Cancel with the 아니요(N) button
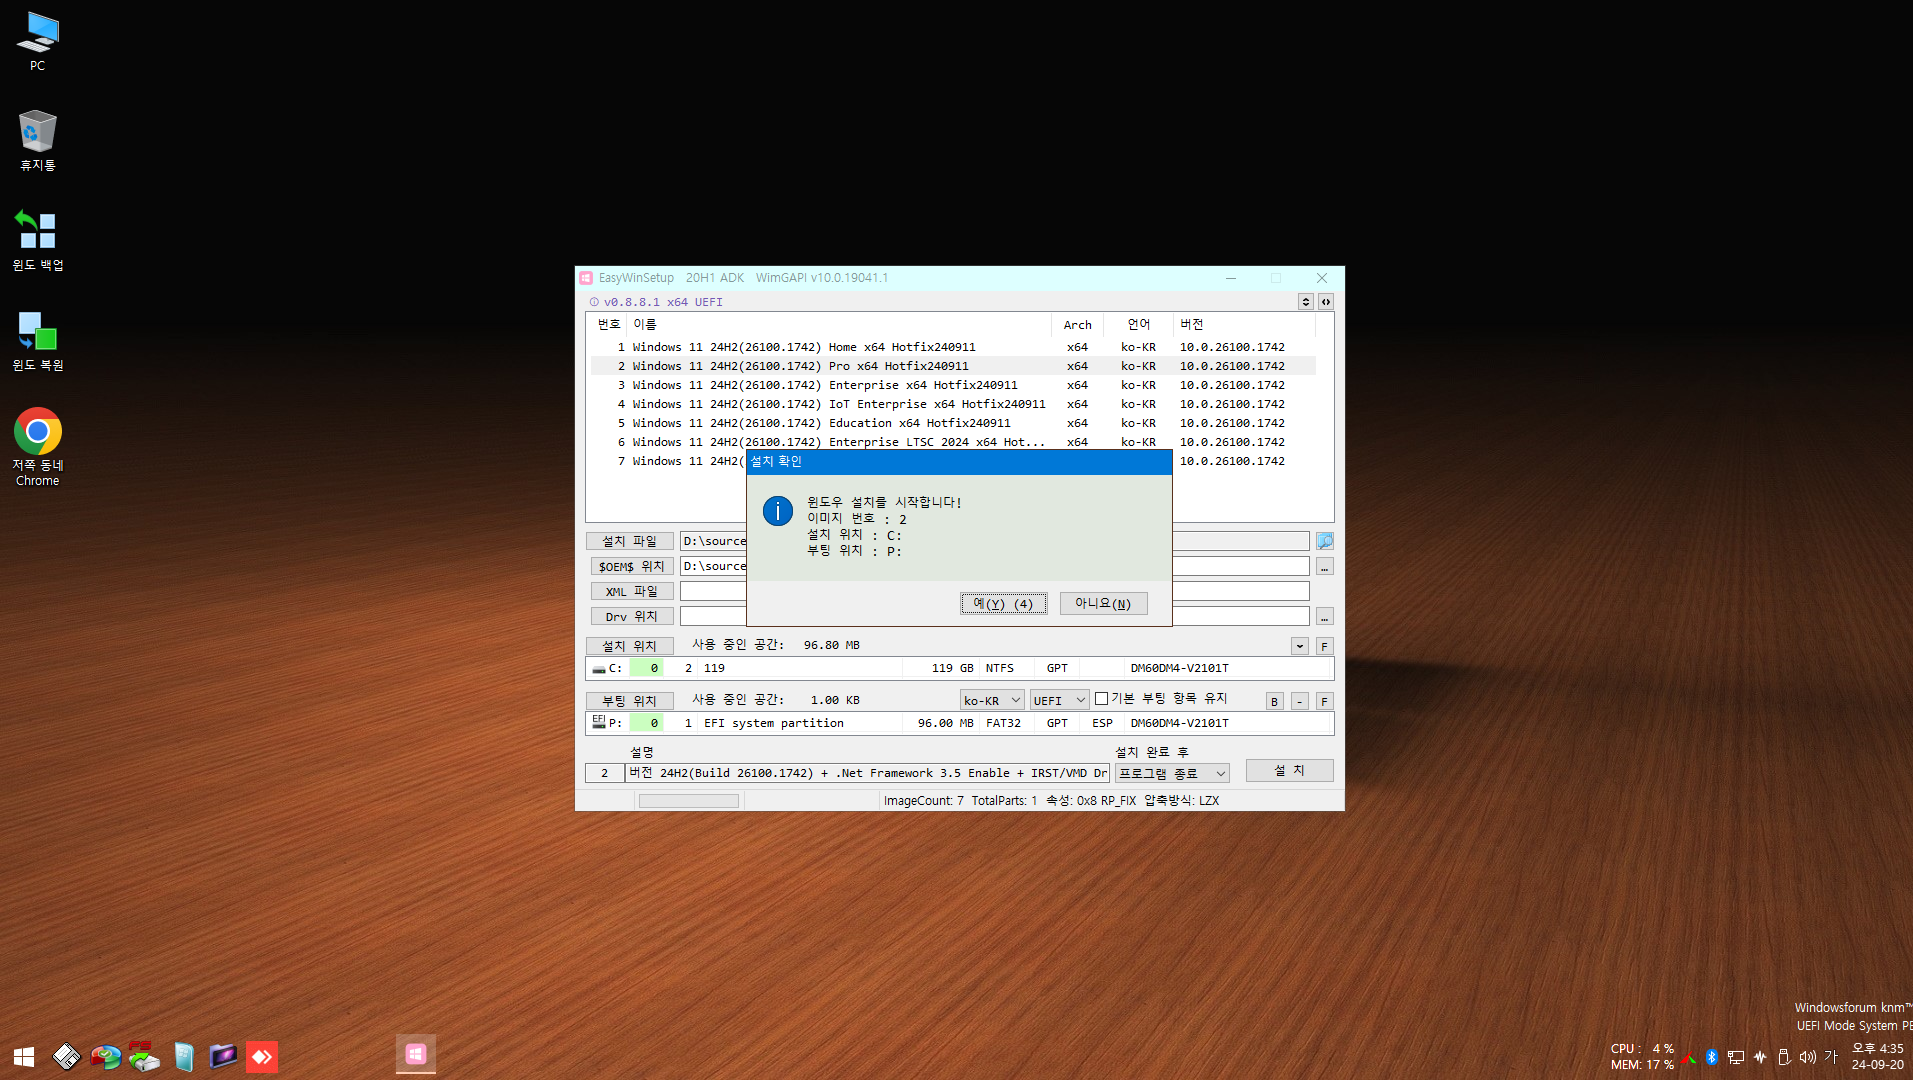The width and height of the screenshot is (1913, 1080). pyautogui.click(x=1103, y=603)
